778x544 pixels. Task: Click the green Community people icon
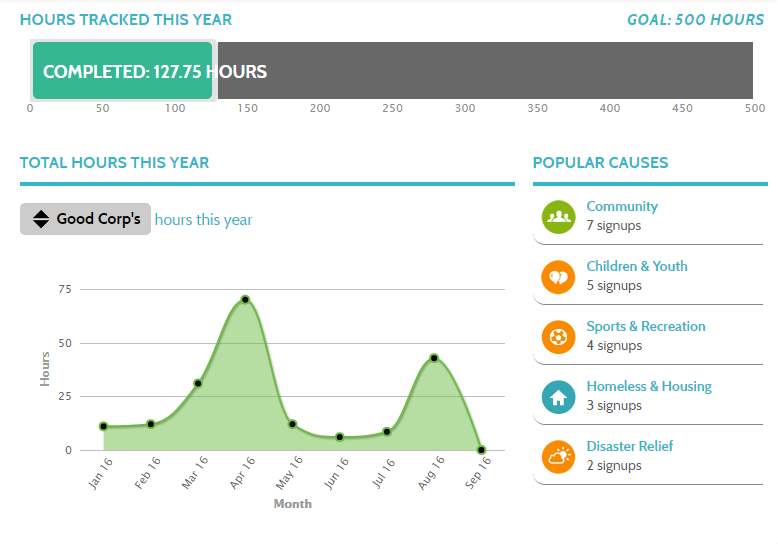point(558,217)
